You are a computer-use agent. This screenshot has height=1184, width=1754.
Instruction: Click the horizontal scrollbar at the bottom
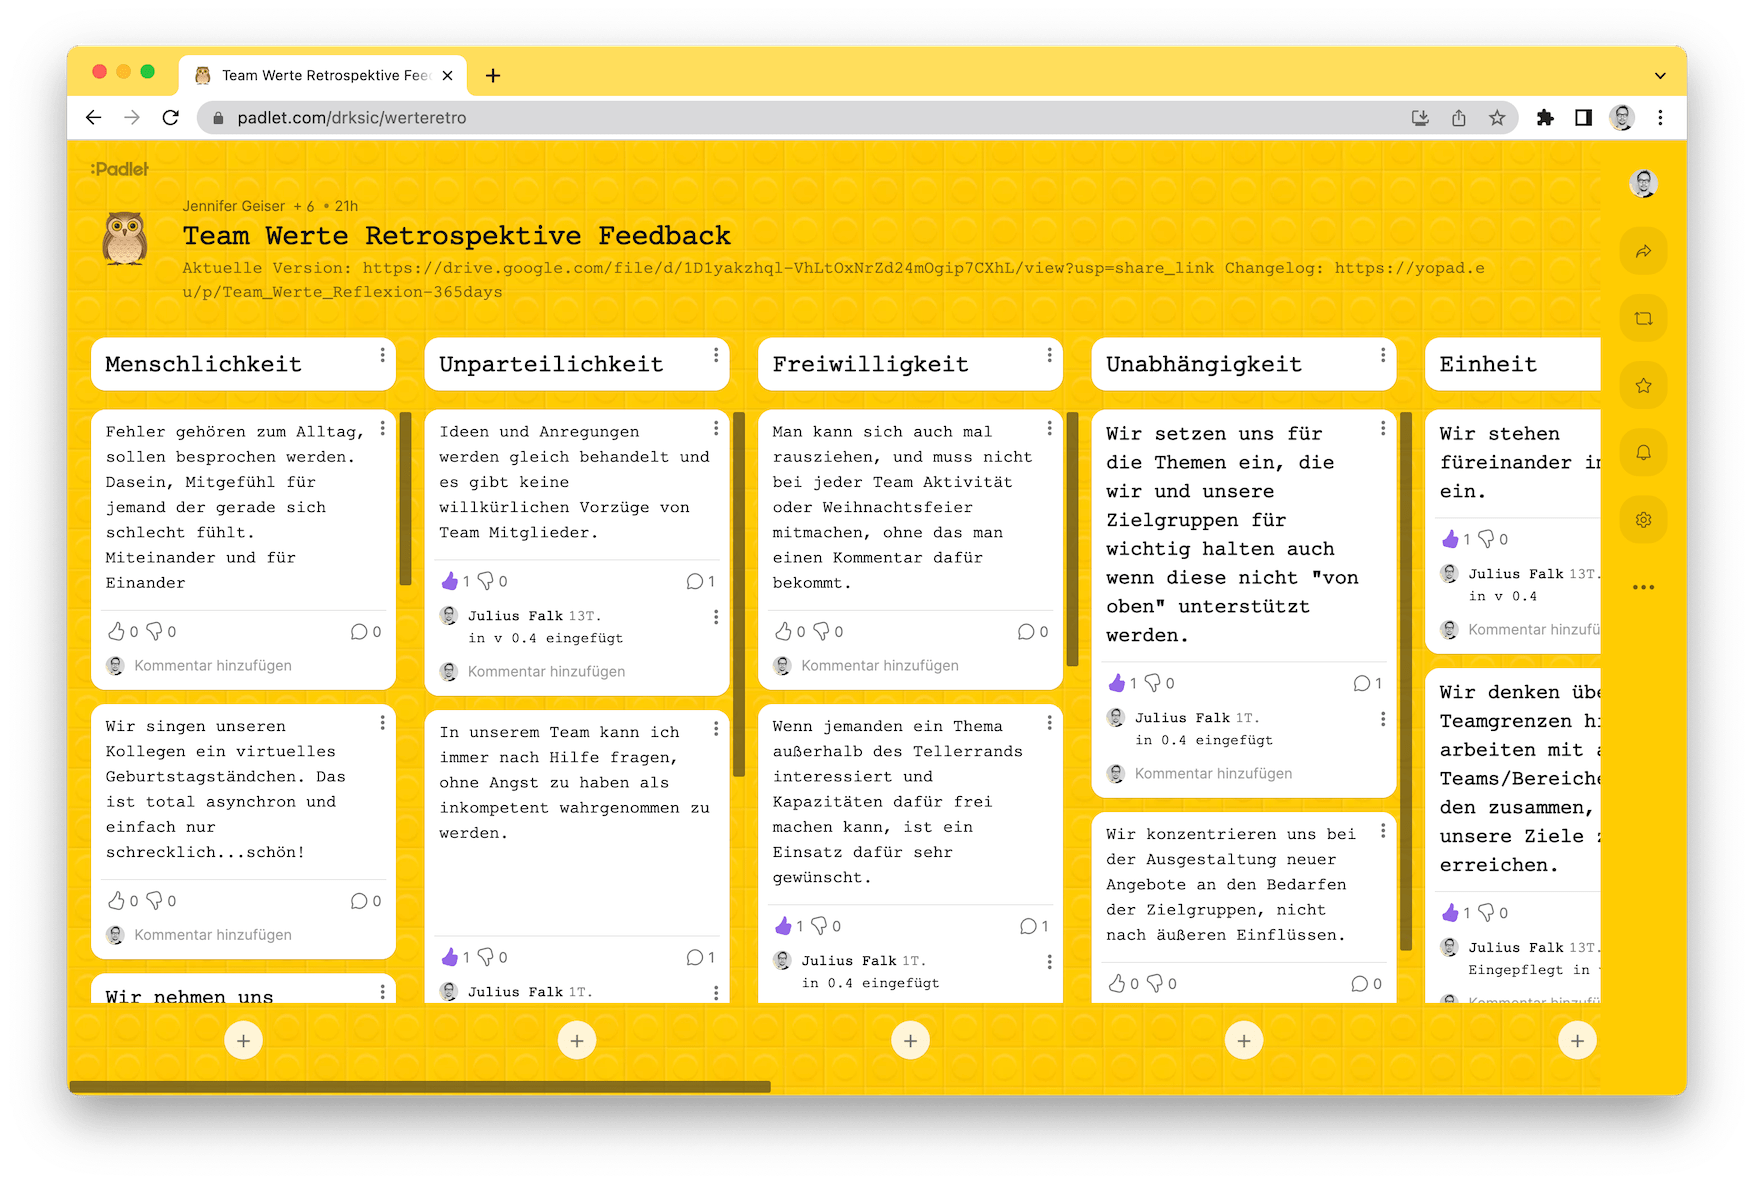point(420,1087)
